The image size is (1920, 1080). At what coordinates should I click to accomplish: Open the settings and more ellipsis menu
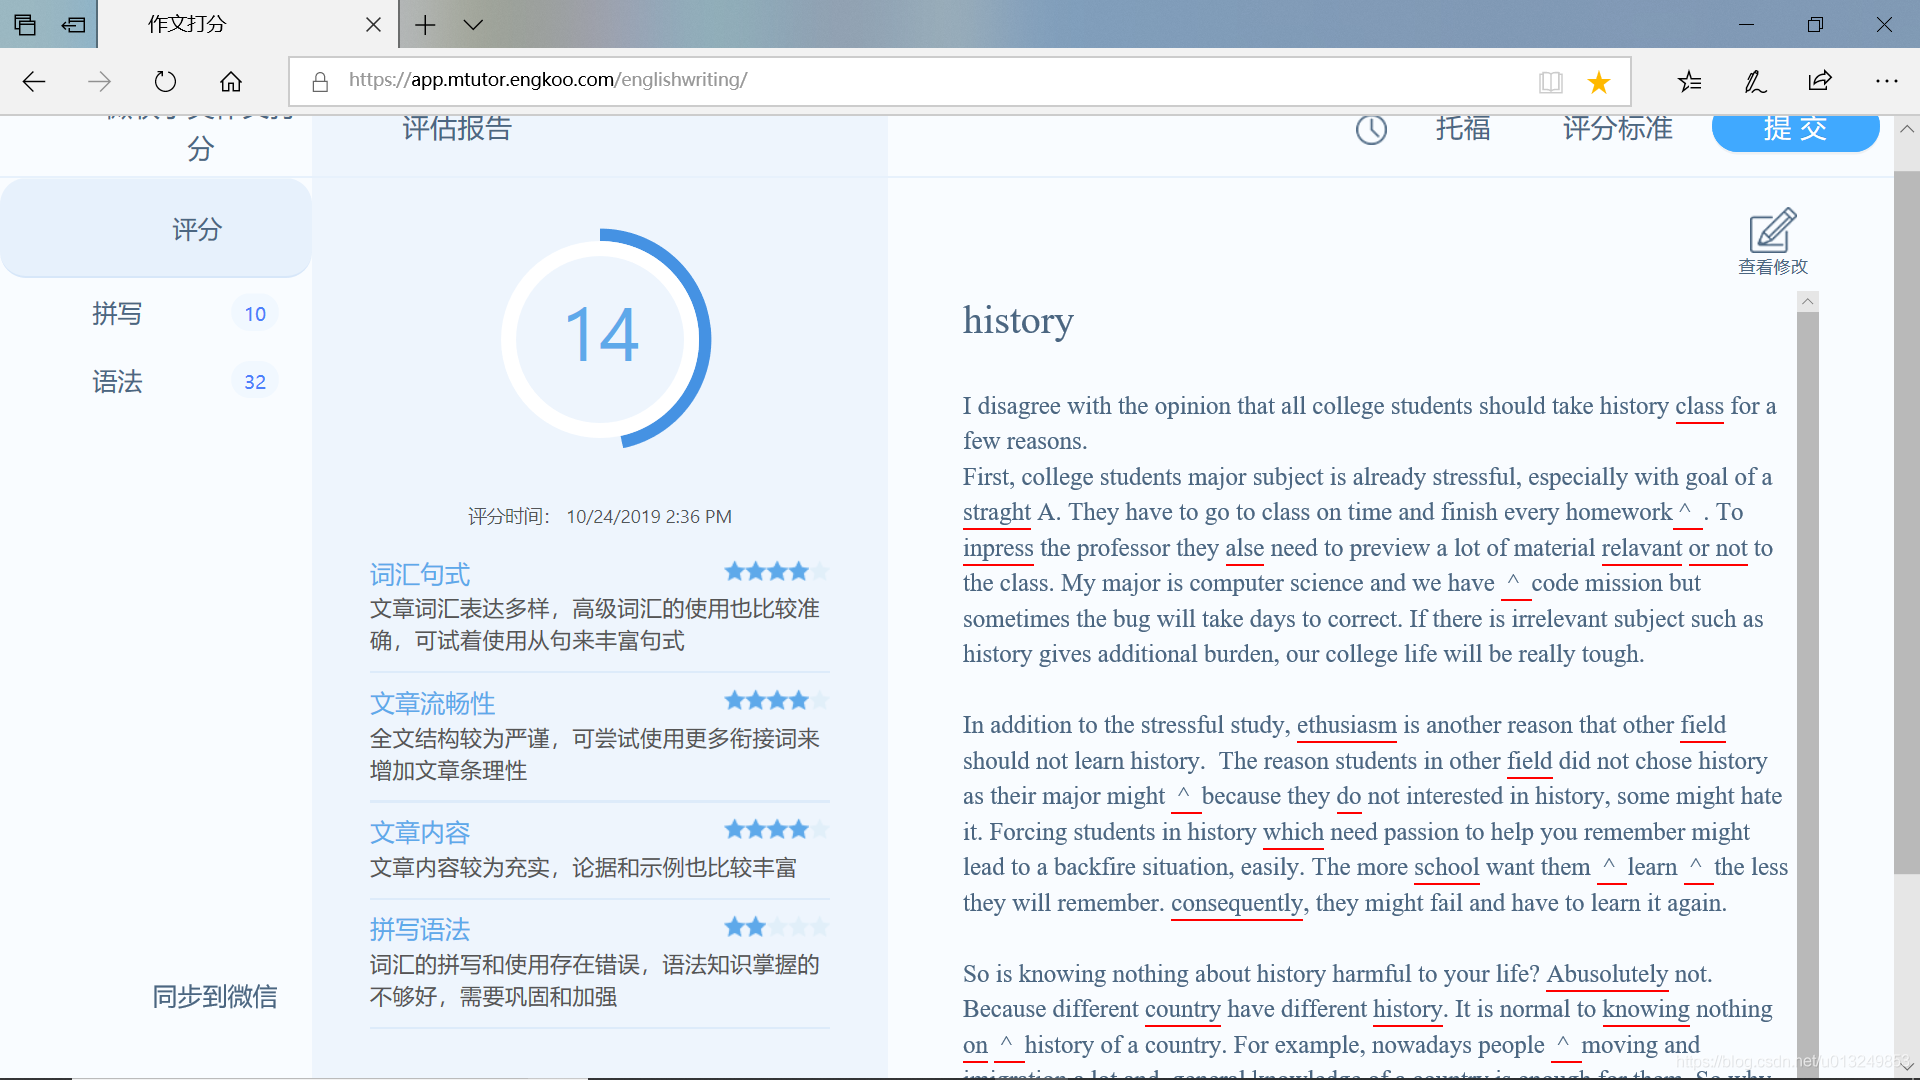point(1886,81)
